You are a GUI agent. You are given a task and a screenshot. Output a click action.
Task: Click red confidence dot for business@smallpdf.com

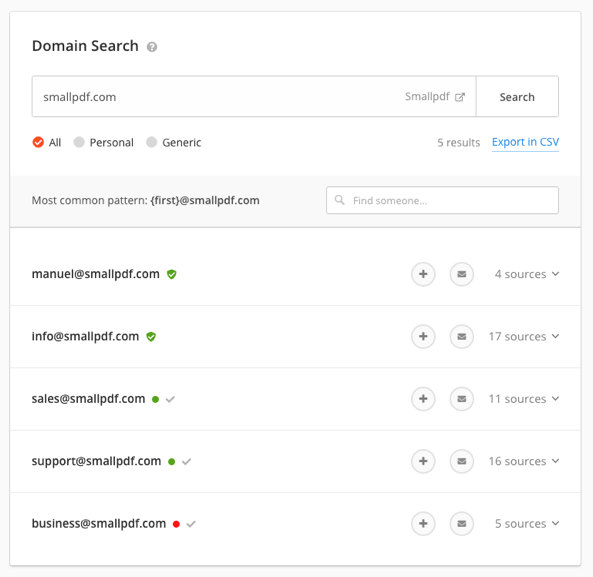[x=176, y=524]
